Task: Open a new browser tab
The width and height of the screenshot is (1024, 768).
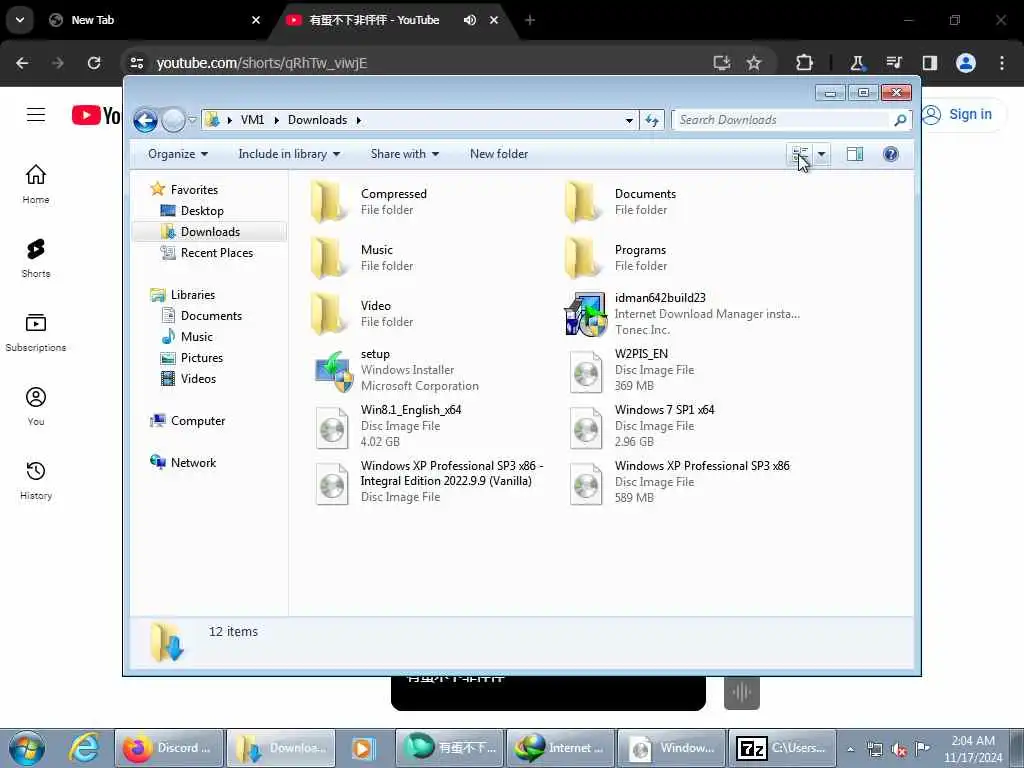Action: [x=530, y=20]
